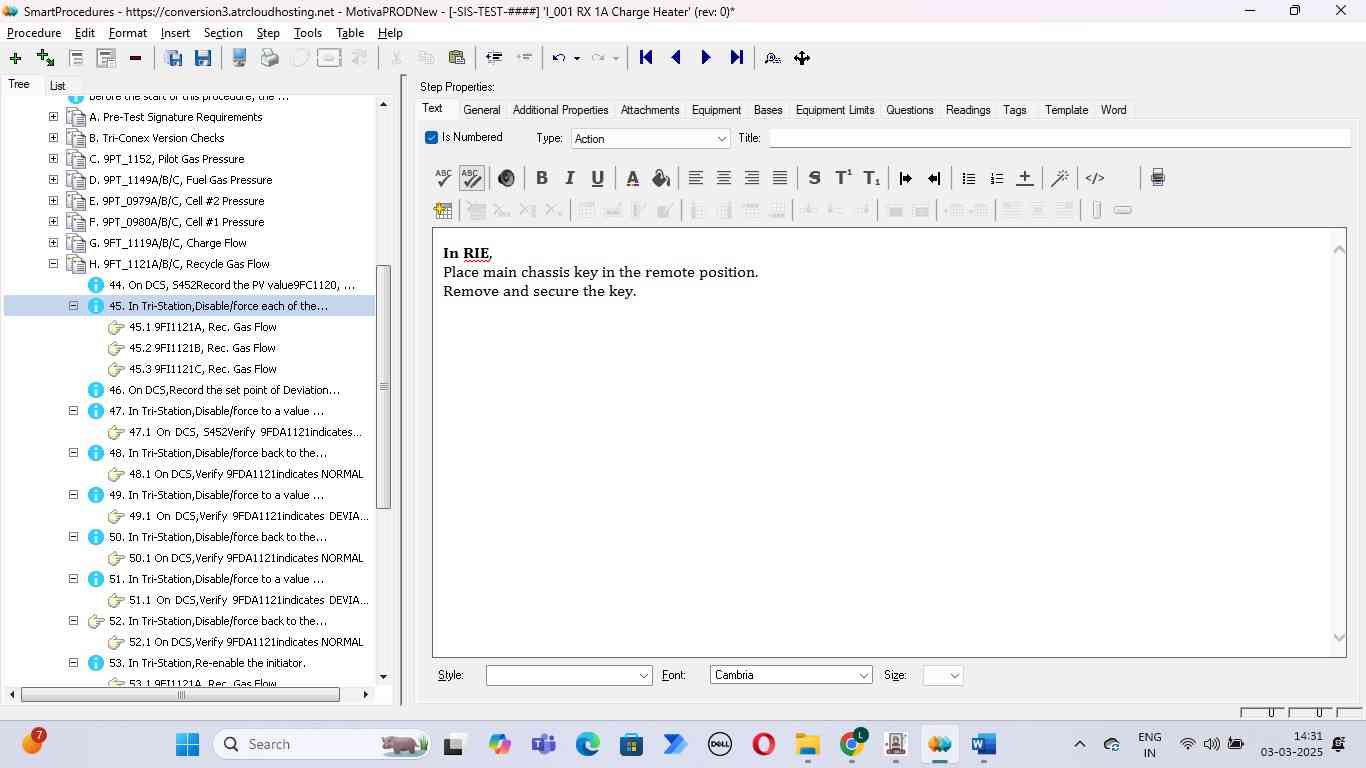
Task: Insert a numbered list
Action: tap(996, 178)
